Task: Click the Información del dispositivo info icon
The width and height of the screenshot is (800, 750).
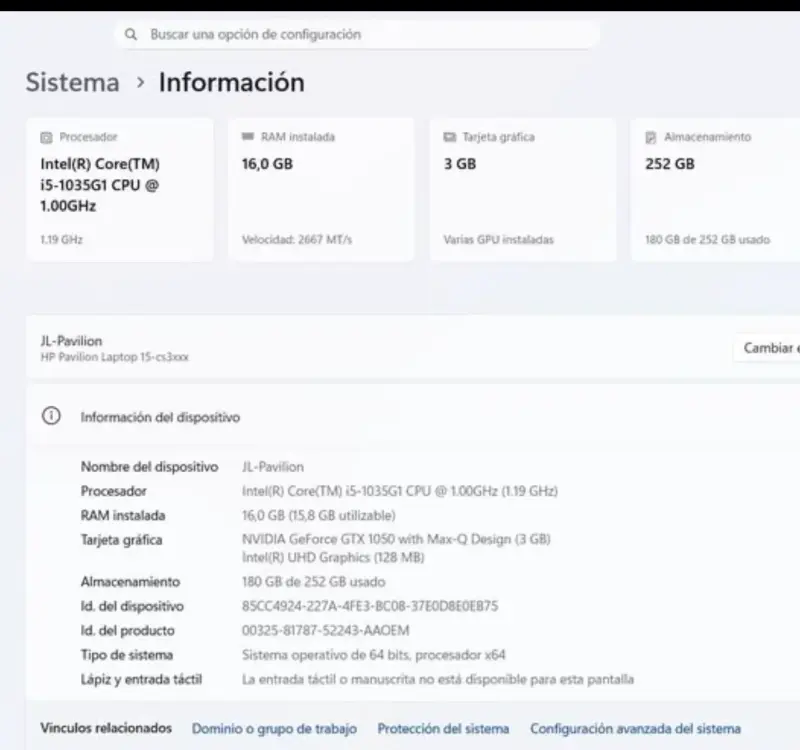Action: point(51,416)
